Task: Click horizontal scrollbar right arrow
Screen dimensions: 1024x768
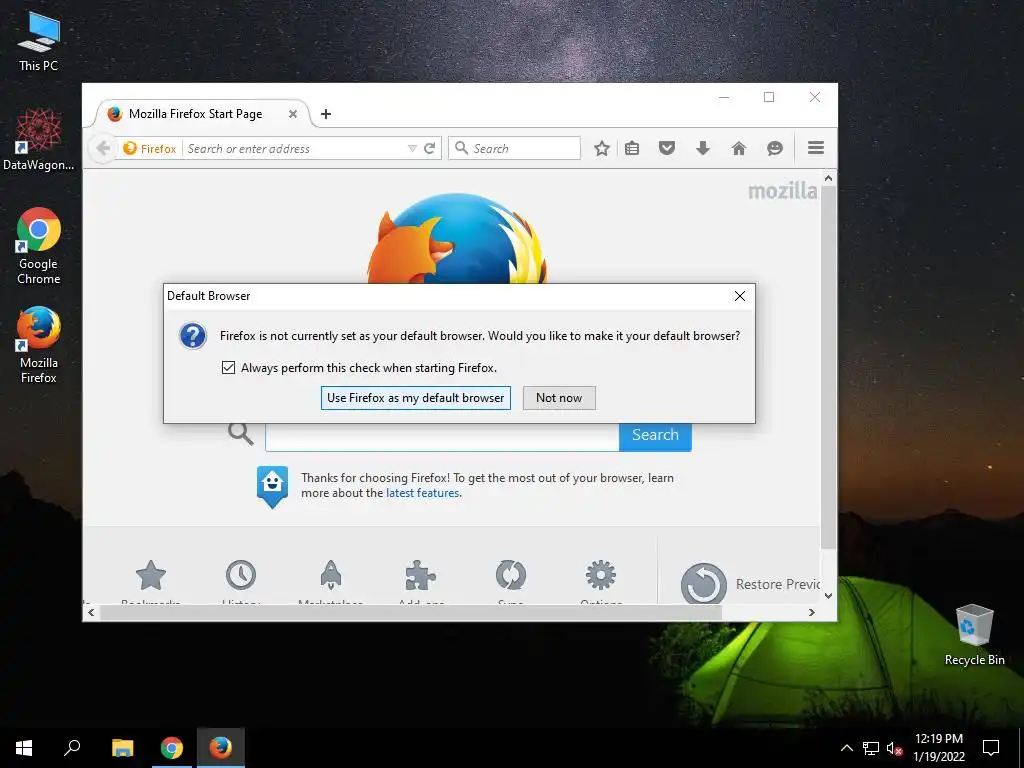Action: point(812,613)
